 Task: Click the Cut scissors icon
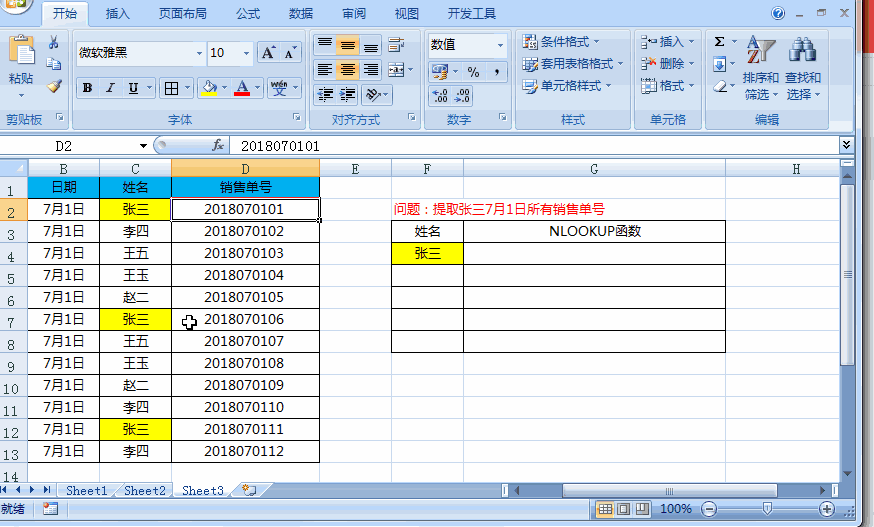[54, 42]
